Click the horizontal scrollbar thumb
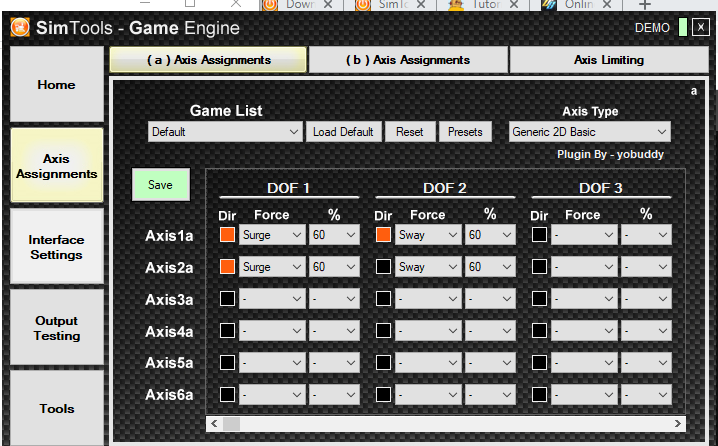718x446 pixels. [231, 424]
